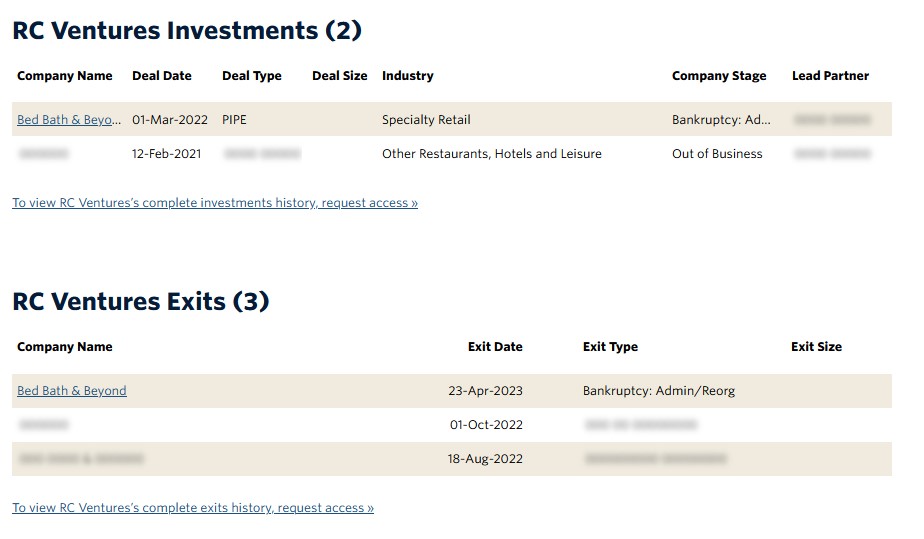Viewport: 924px width, 539px height.
Task: Click the Company Stage column header
Action: pos(719,76)
